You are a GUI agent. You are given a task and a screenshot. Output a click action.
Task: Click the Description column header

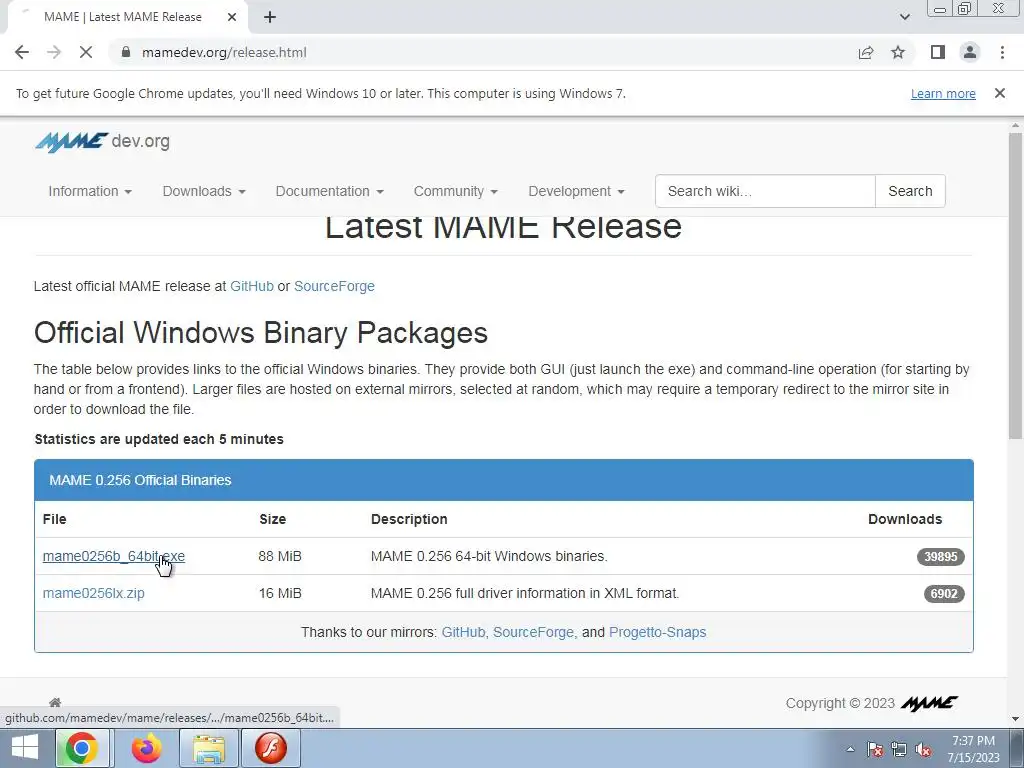(x=409, y=519)
